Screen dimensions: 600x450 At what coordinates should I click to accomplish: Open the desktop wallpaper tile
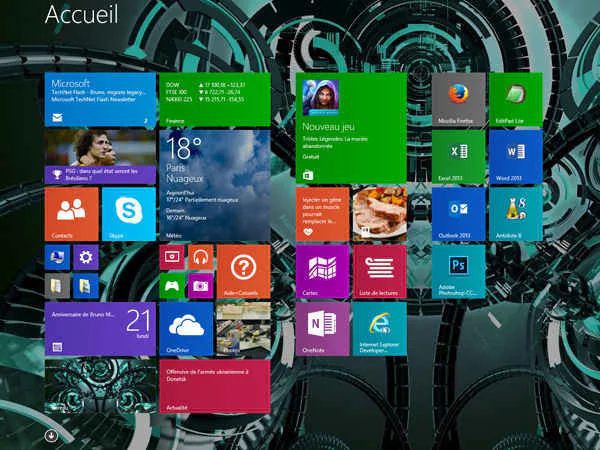[100, 386]
